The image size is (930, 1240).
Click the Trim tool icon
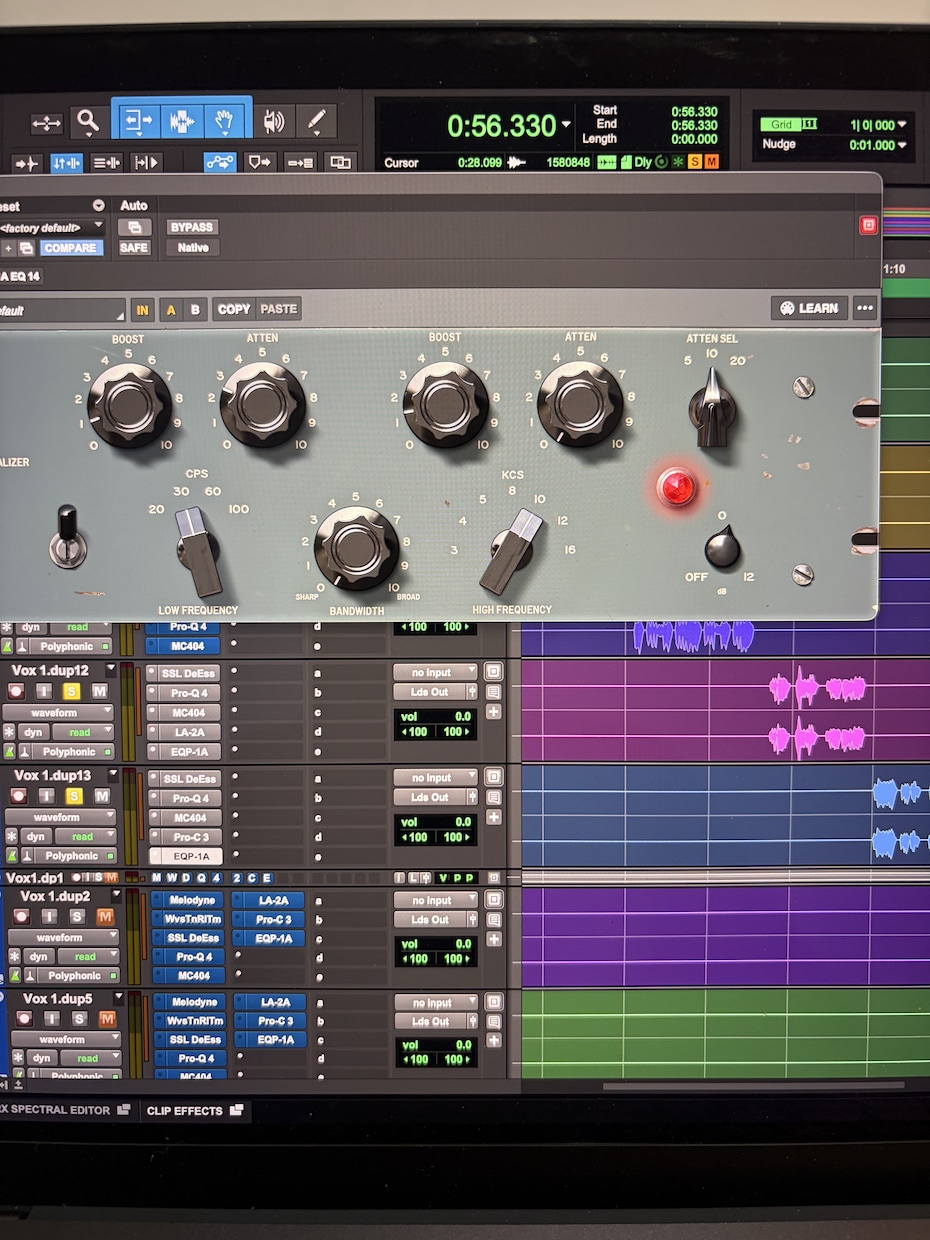pyautogui.click(x=135, y=121)
